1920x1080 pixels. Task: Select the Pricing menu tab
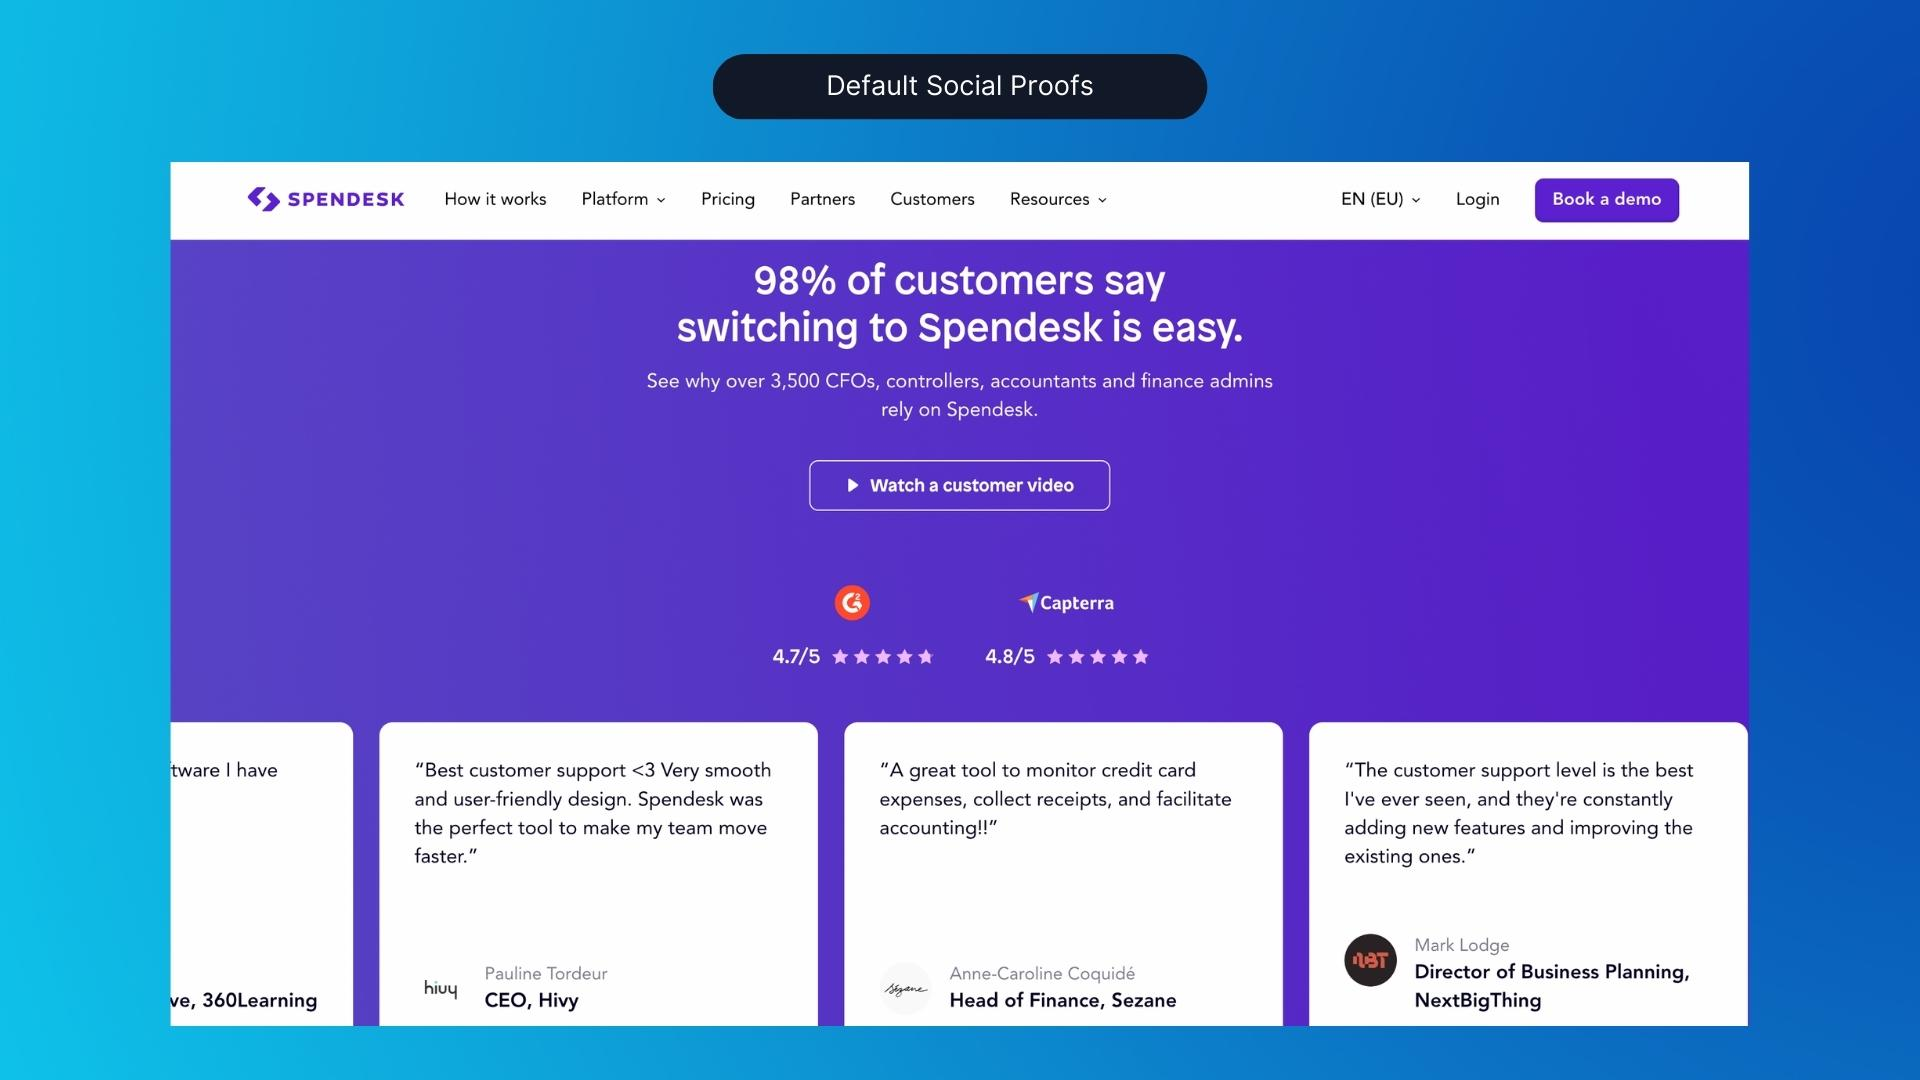coord(727,199)
